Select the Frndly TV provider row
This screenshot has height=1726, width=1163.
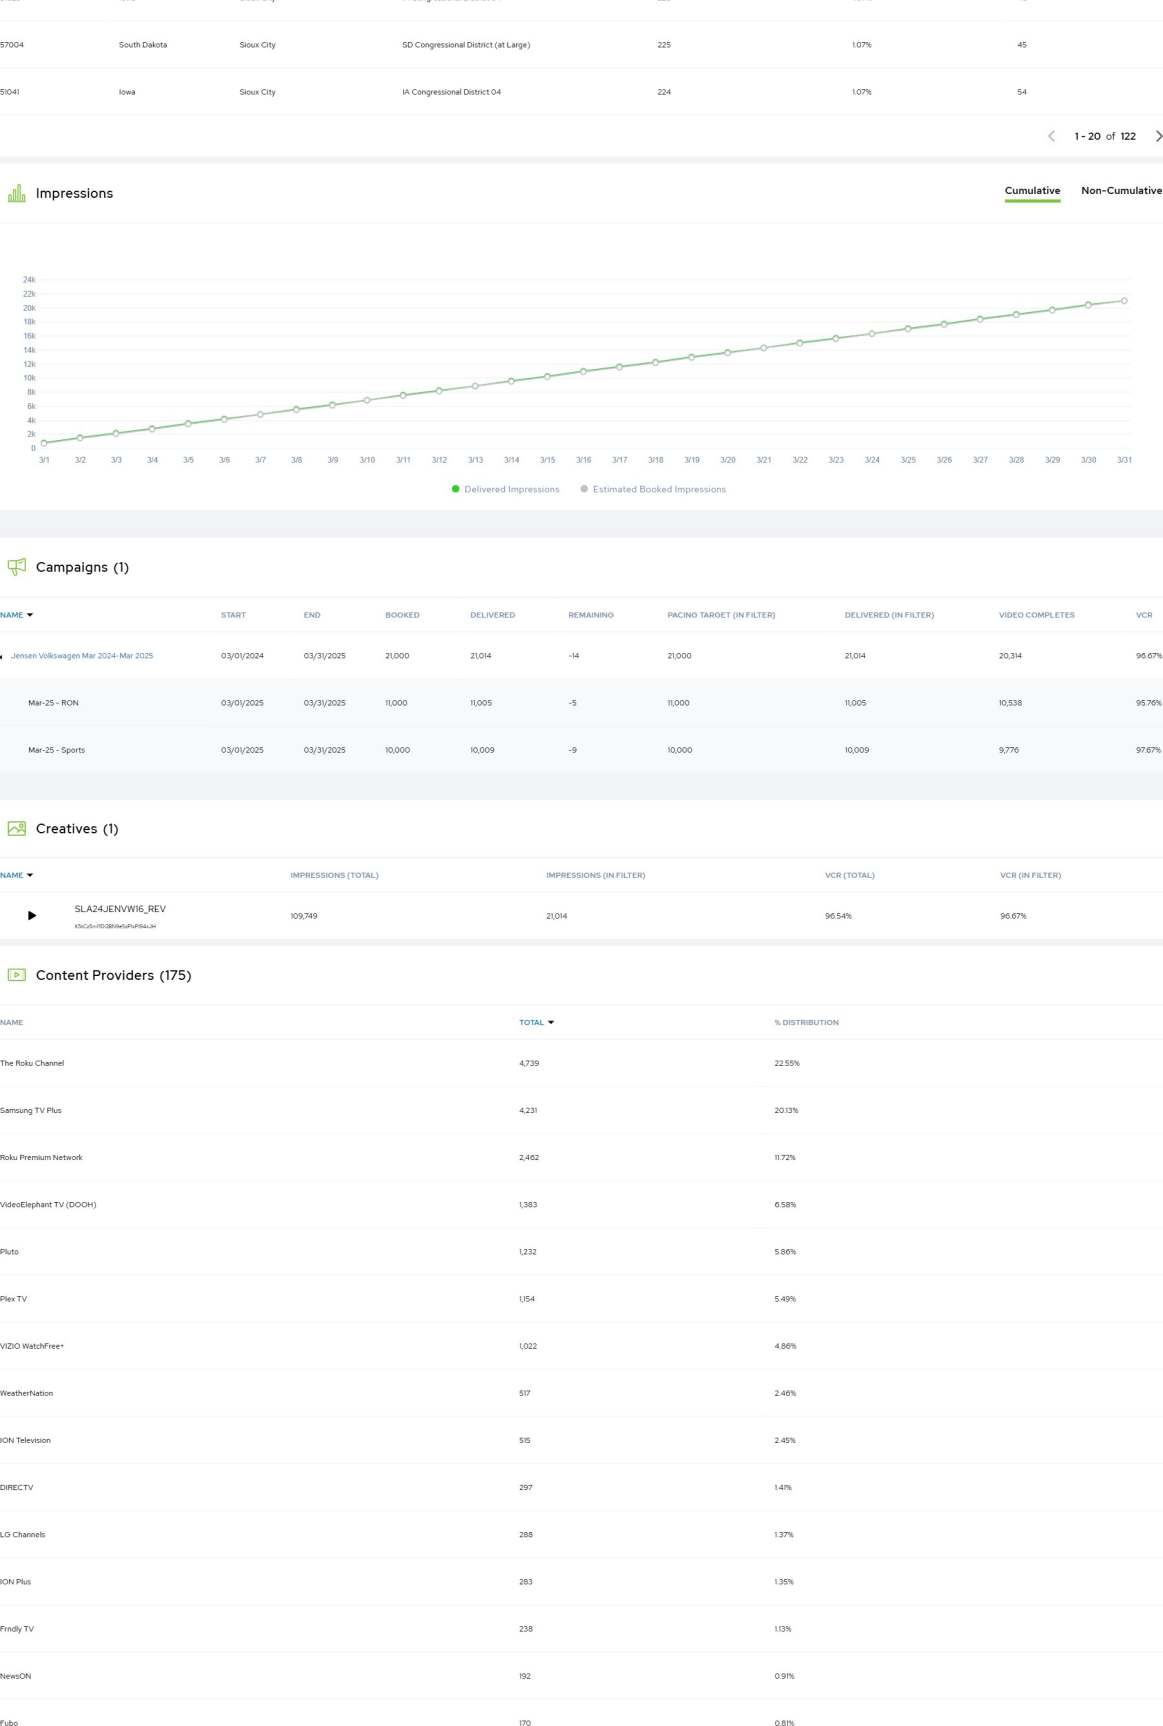pos(581,1629)
